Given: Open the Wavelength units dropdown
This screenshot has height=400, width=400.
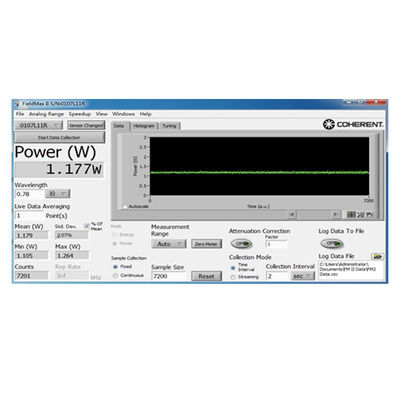Looking at the screenshot, I should tap(58, 194).
